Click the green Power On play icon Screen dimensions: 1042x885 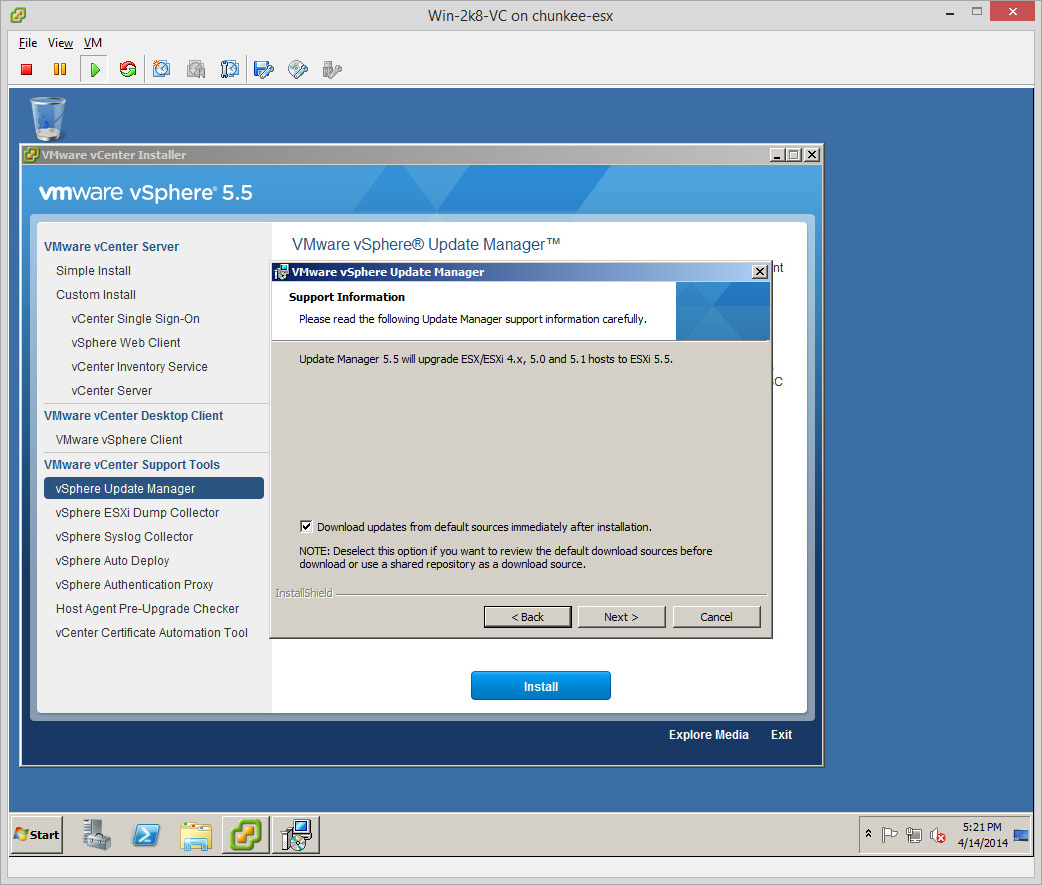94,69
